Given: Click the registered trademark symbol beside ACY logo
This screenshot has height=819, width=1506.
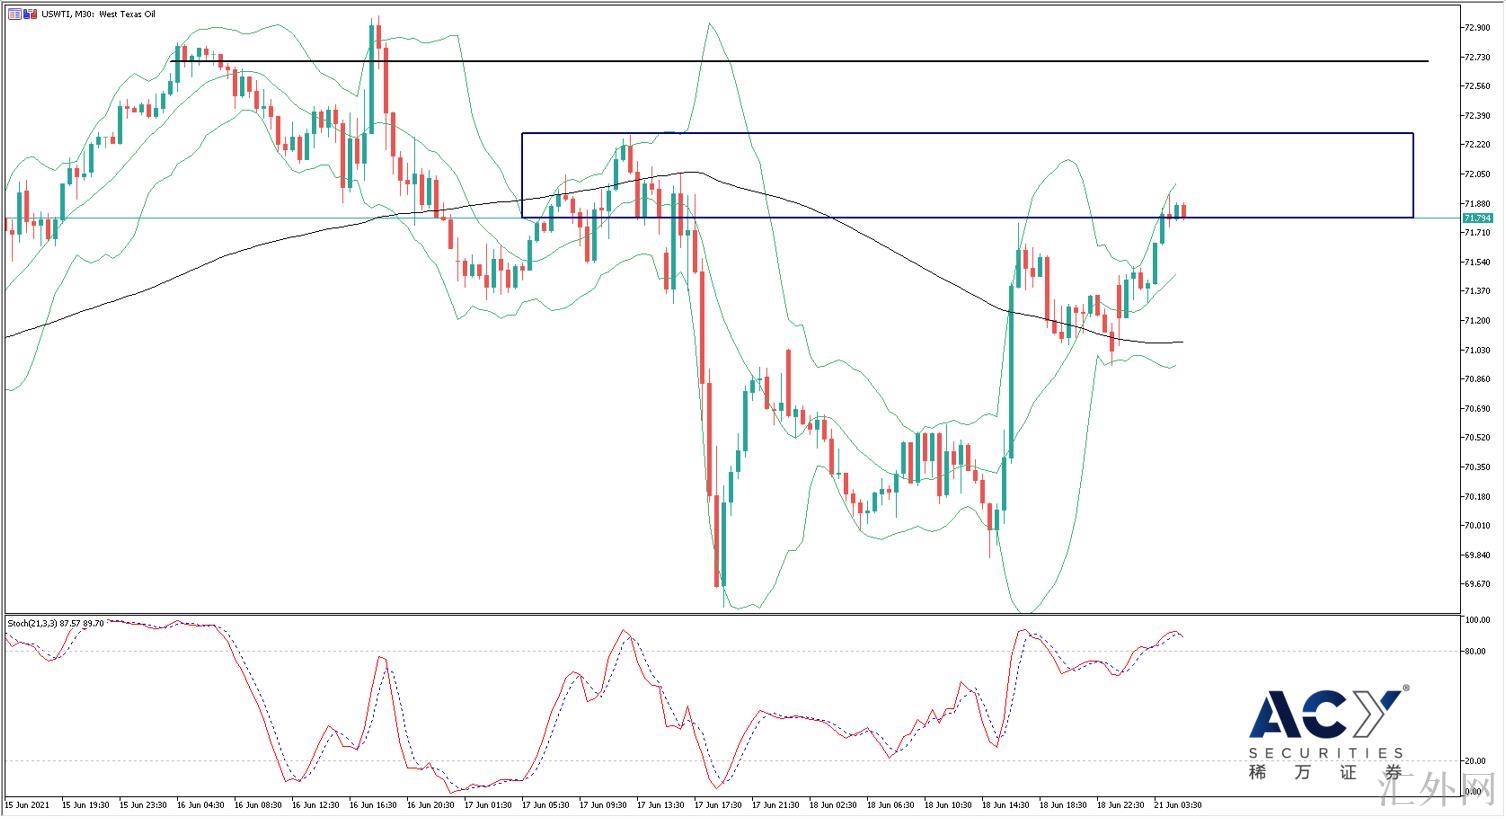Looking at the screenshot, I should (1406, 689).
